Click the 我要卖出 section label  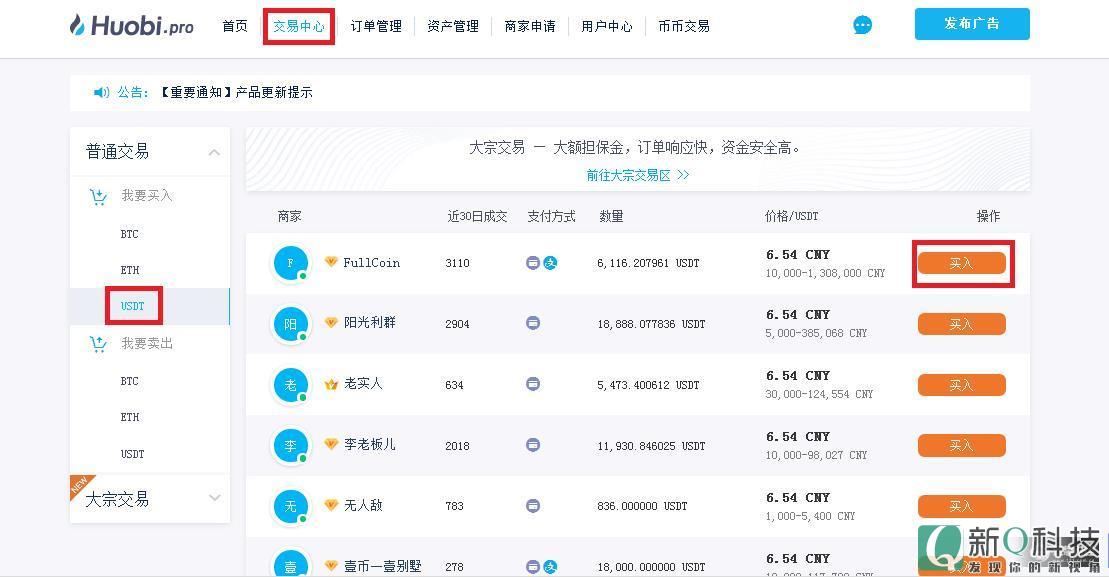[x=146, y=343]
